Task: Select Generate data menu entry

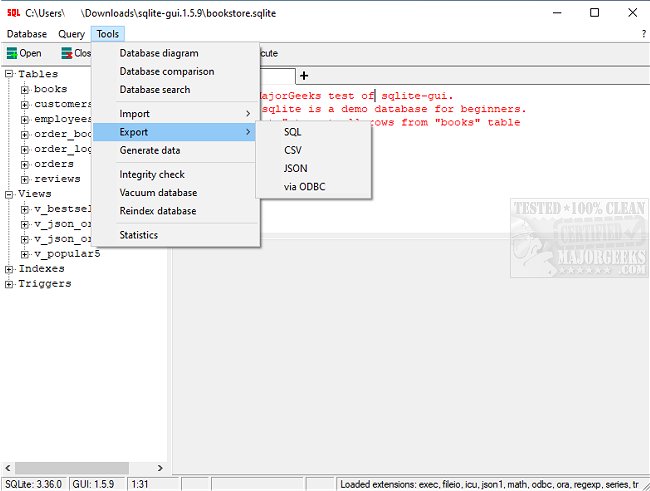Action: (174, 150)
